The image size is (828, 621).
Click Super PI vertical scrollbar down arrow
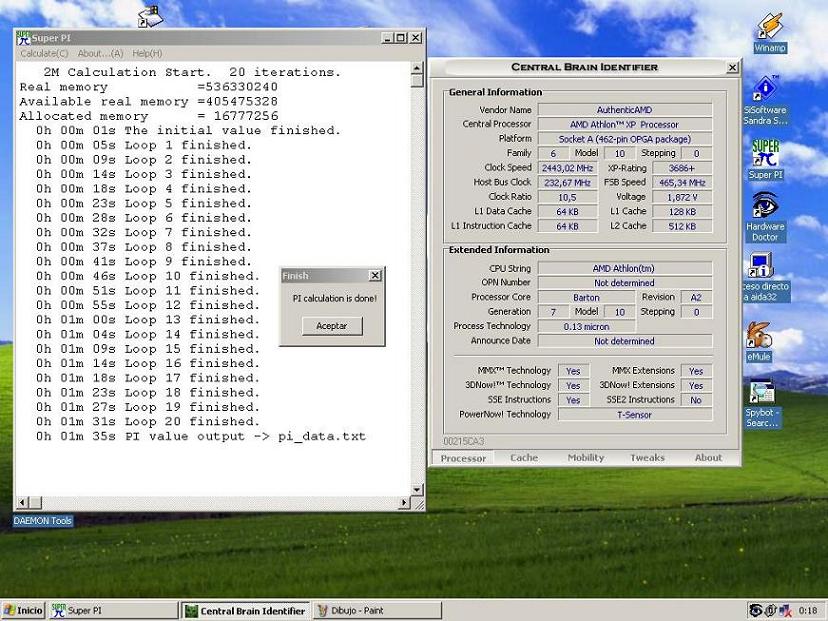(418, 491)
